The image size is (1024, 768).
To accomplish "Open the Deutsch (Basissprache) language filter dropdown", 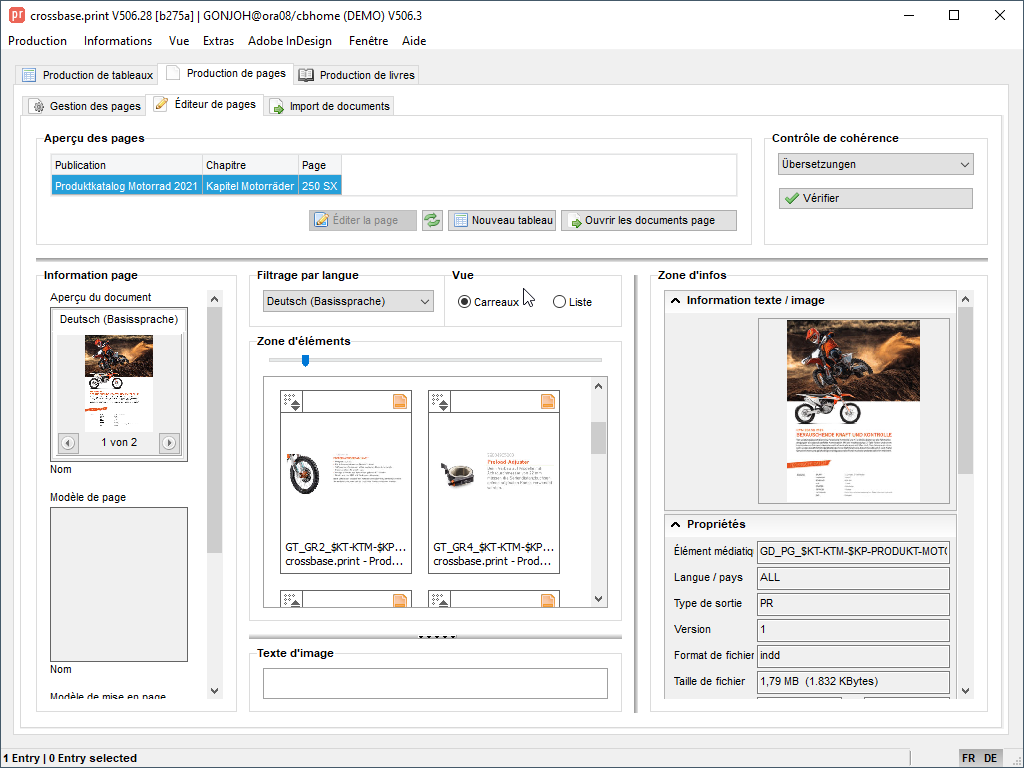I will pyautogui.click(x=348, y=301).
